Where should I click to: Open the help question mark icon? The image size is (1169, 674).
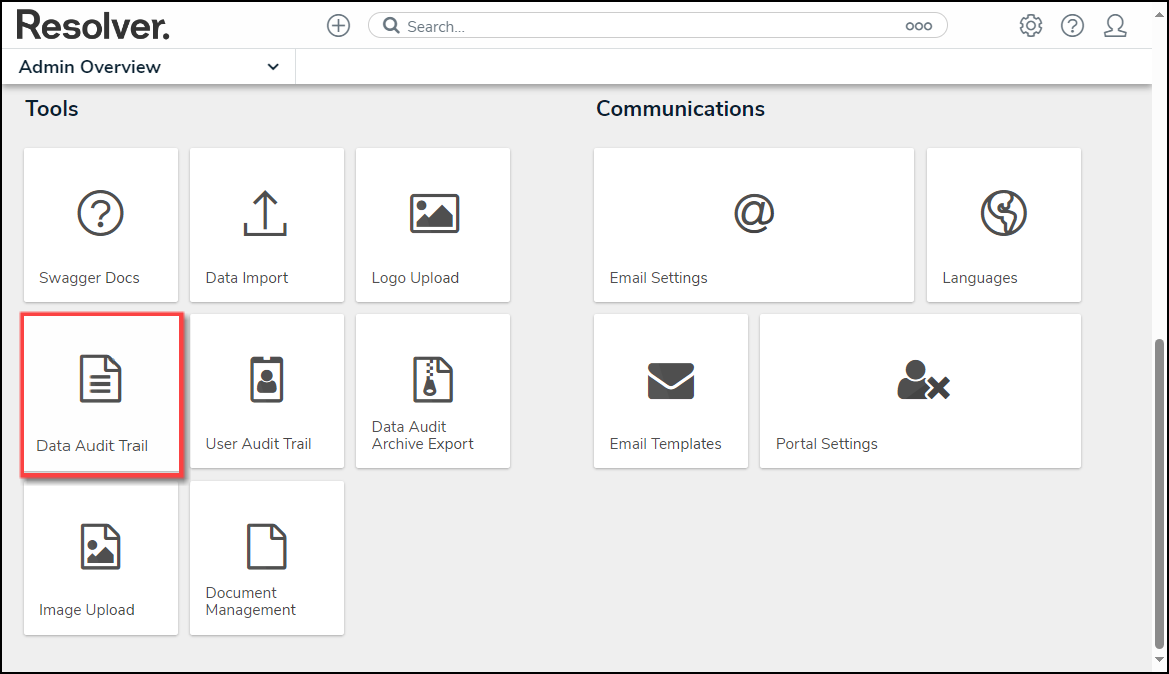pyautogui.click(x=1072, y=27)
